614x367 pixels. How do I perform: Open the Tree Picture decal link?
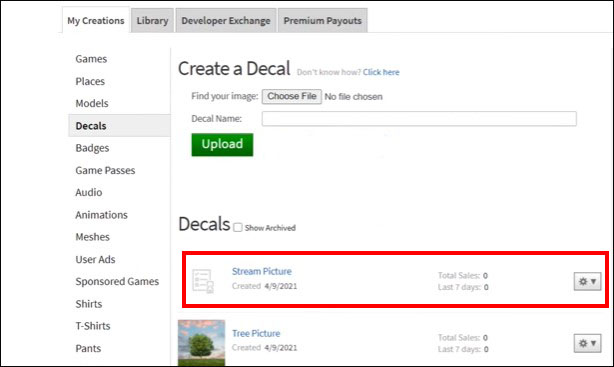pos(256,333)
